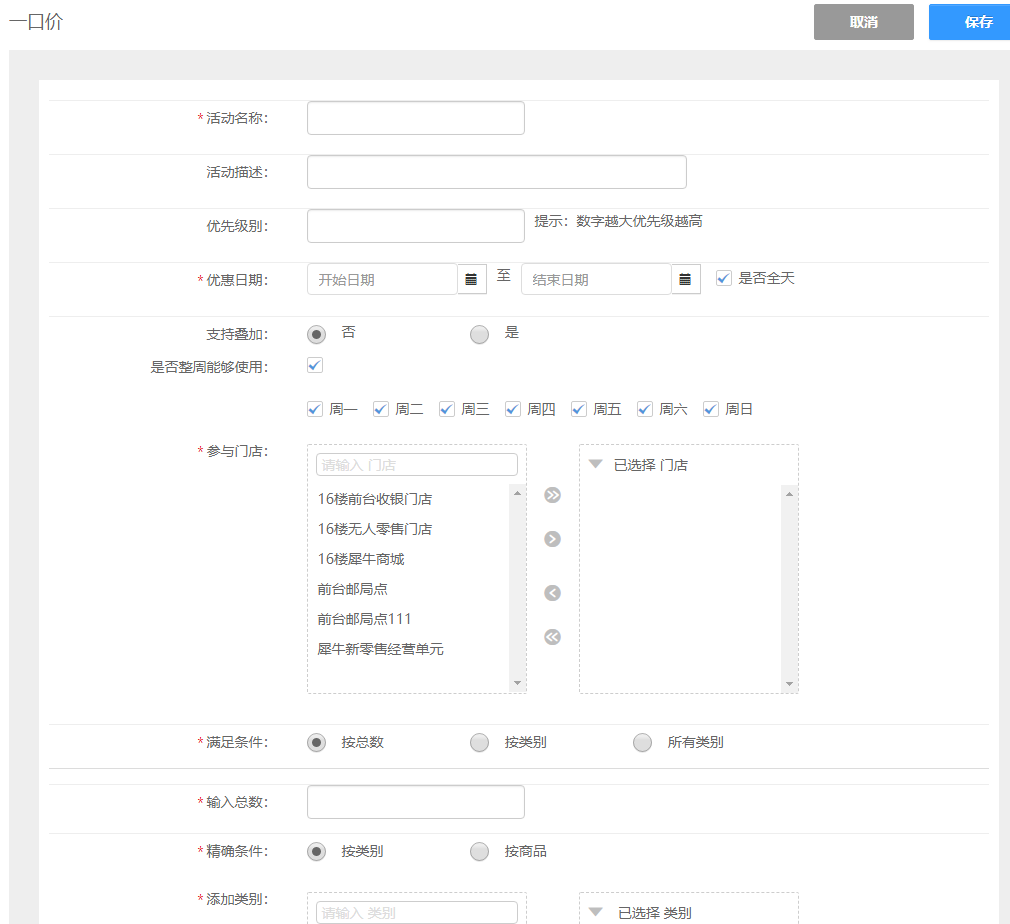This screenshot has height=924, width=1010.
Task: Focus the 输入总数 input field
Action: pos(415,802)
